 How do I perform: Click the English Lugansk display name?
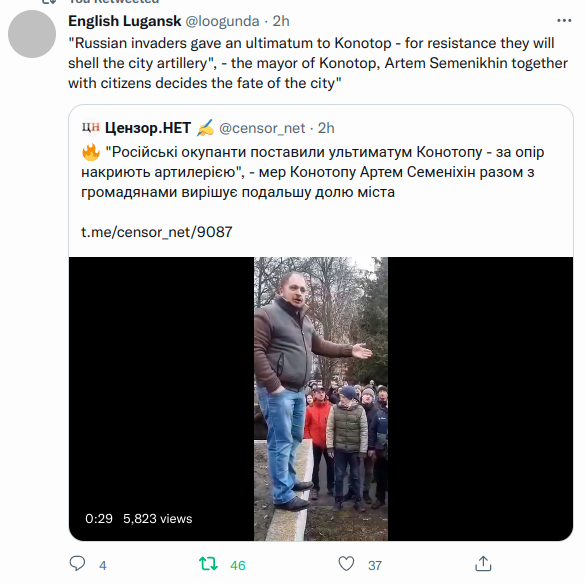coord(125,21)
